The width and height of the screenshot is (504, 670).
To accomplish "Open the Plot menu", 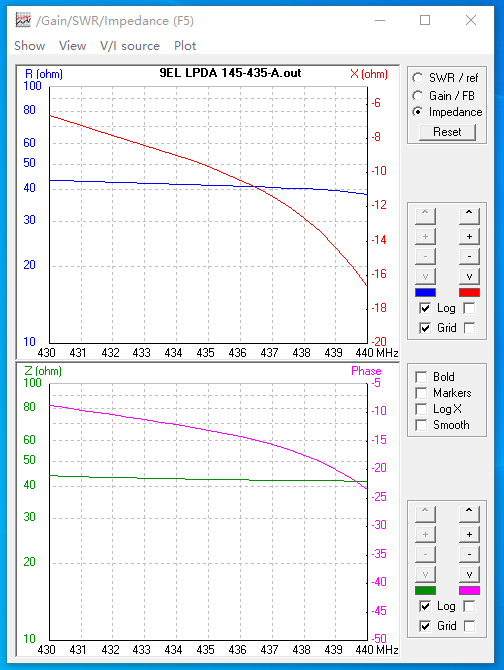I will click(185, 46).
